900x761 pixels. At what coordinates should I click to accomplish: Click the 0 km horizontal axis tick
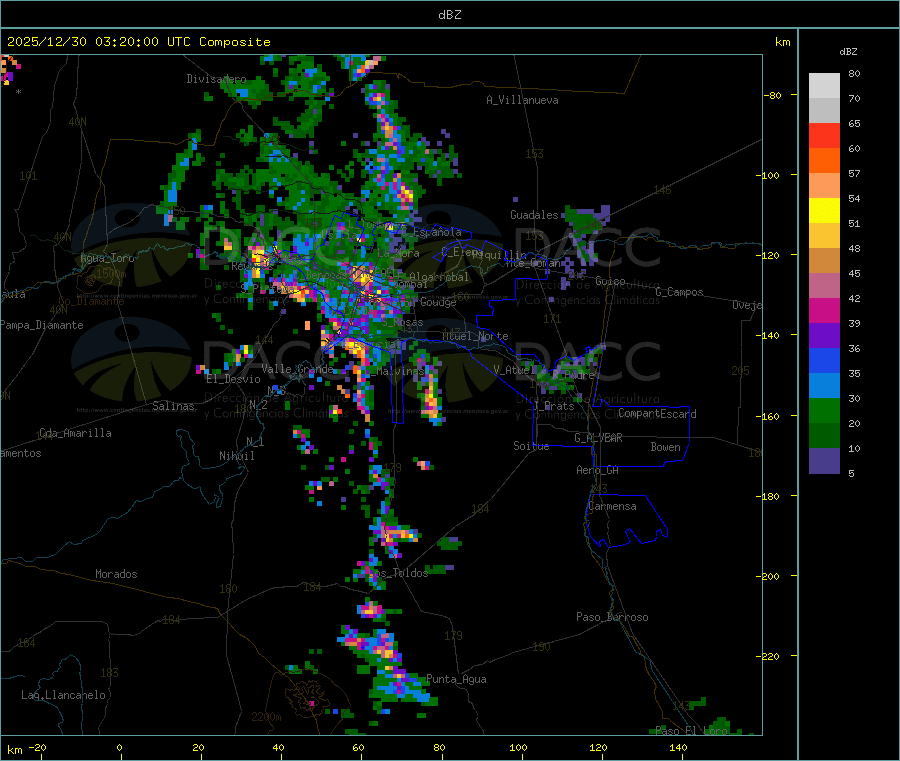119,748
